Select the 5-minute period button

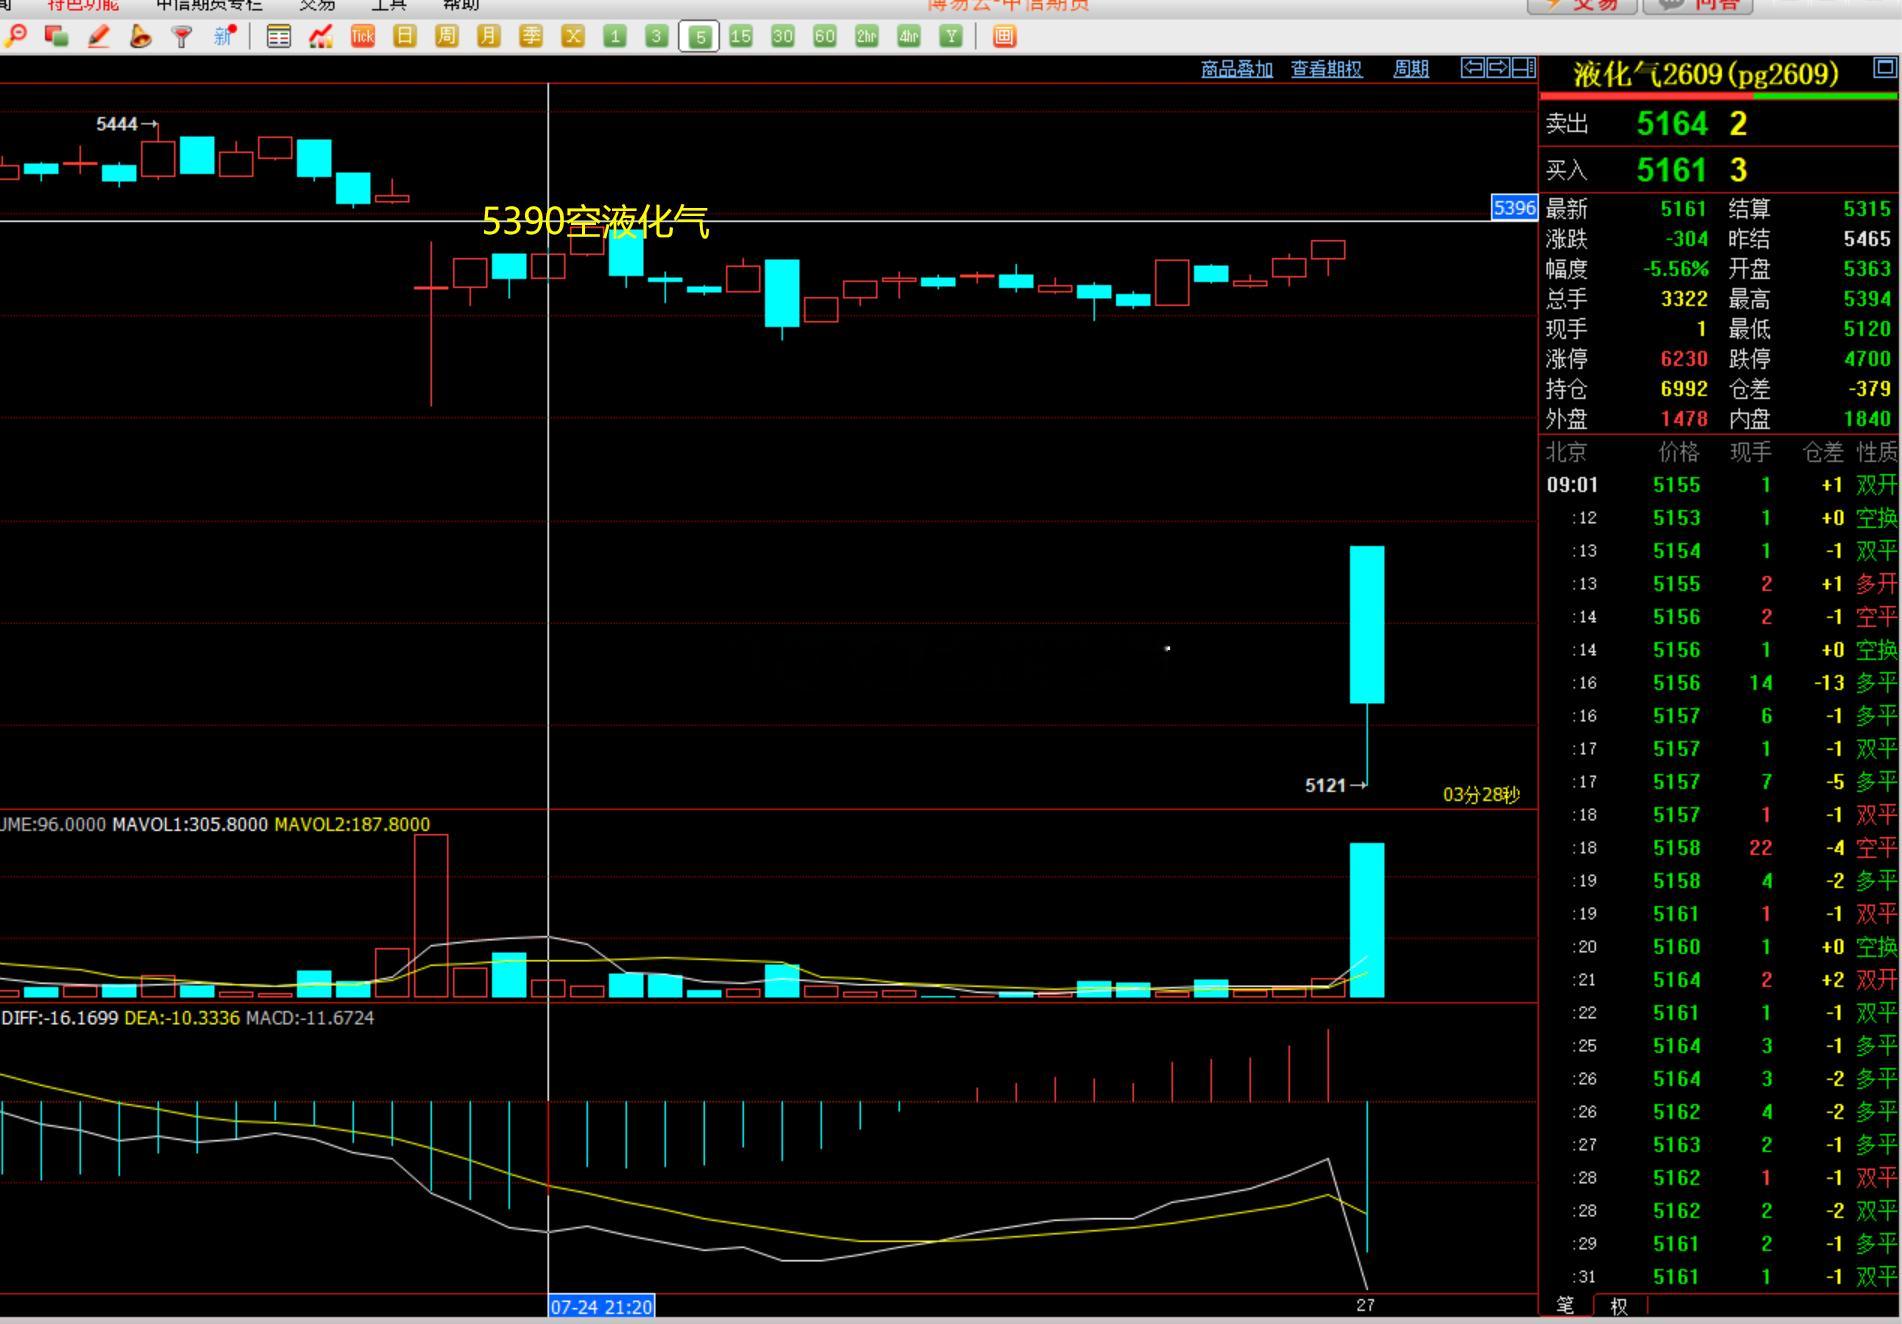point(699,37)
